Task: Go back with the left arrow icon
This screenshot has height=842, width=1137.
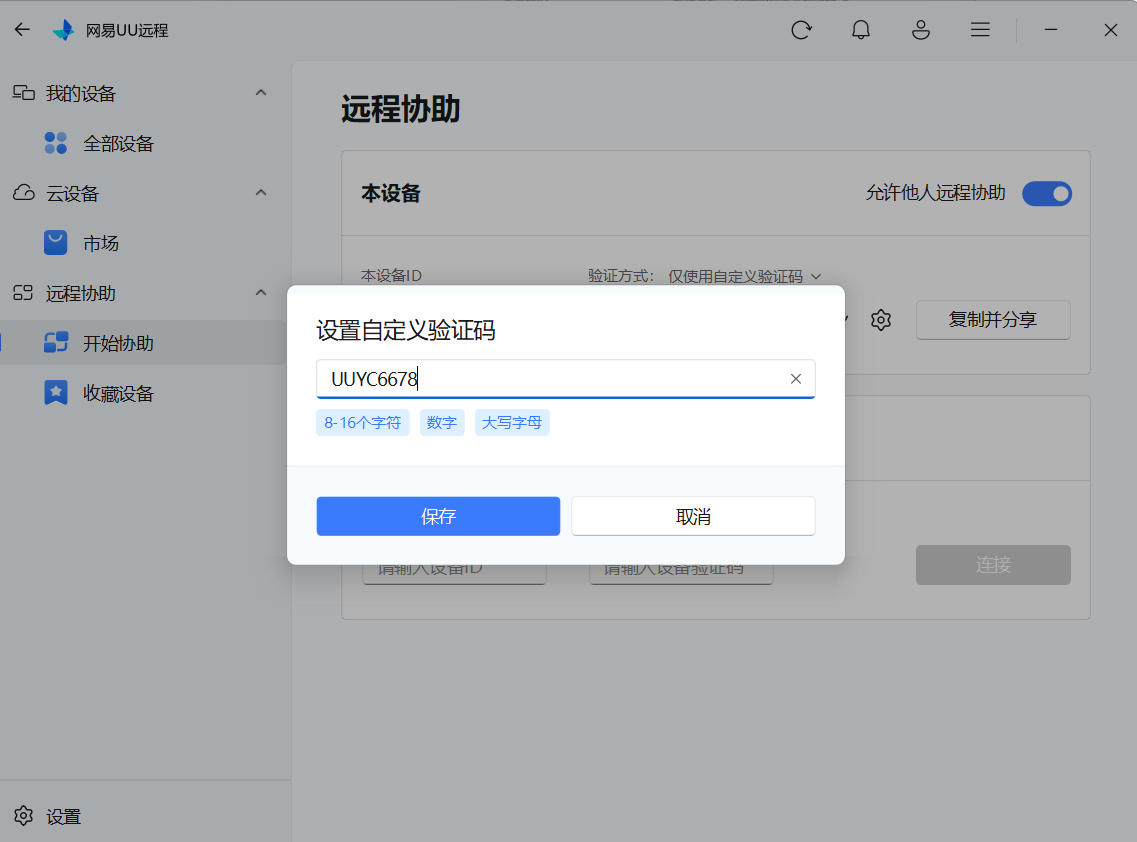Action: [x=22, y=30]
